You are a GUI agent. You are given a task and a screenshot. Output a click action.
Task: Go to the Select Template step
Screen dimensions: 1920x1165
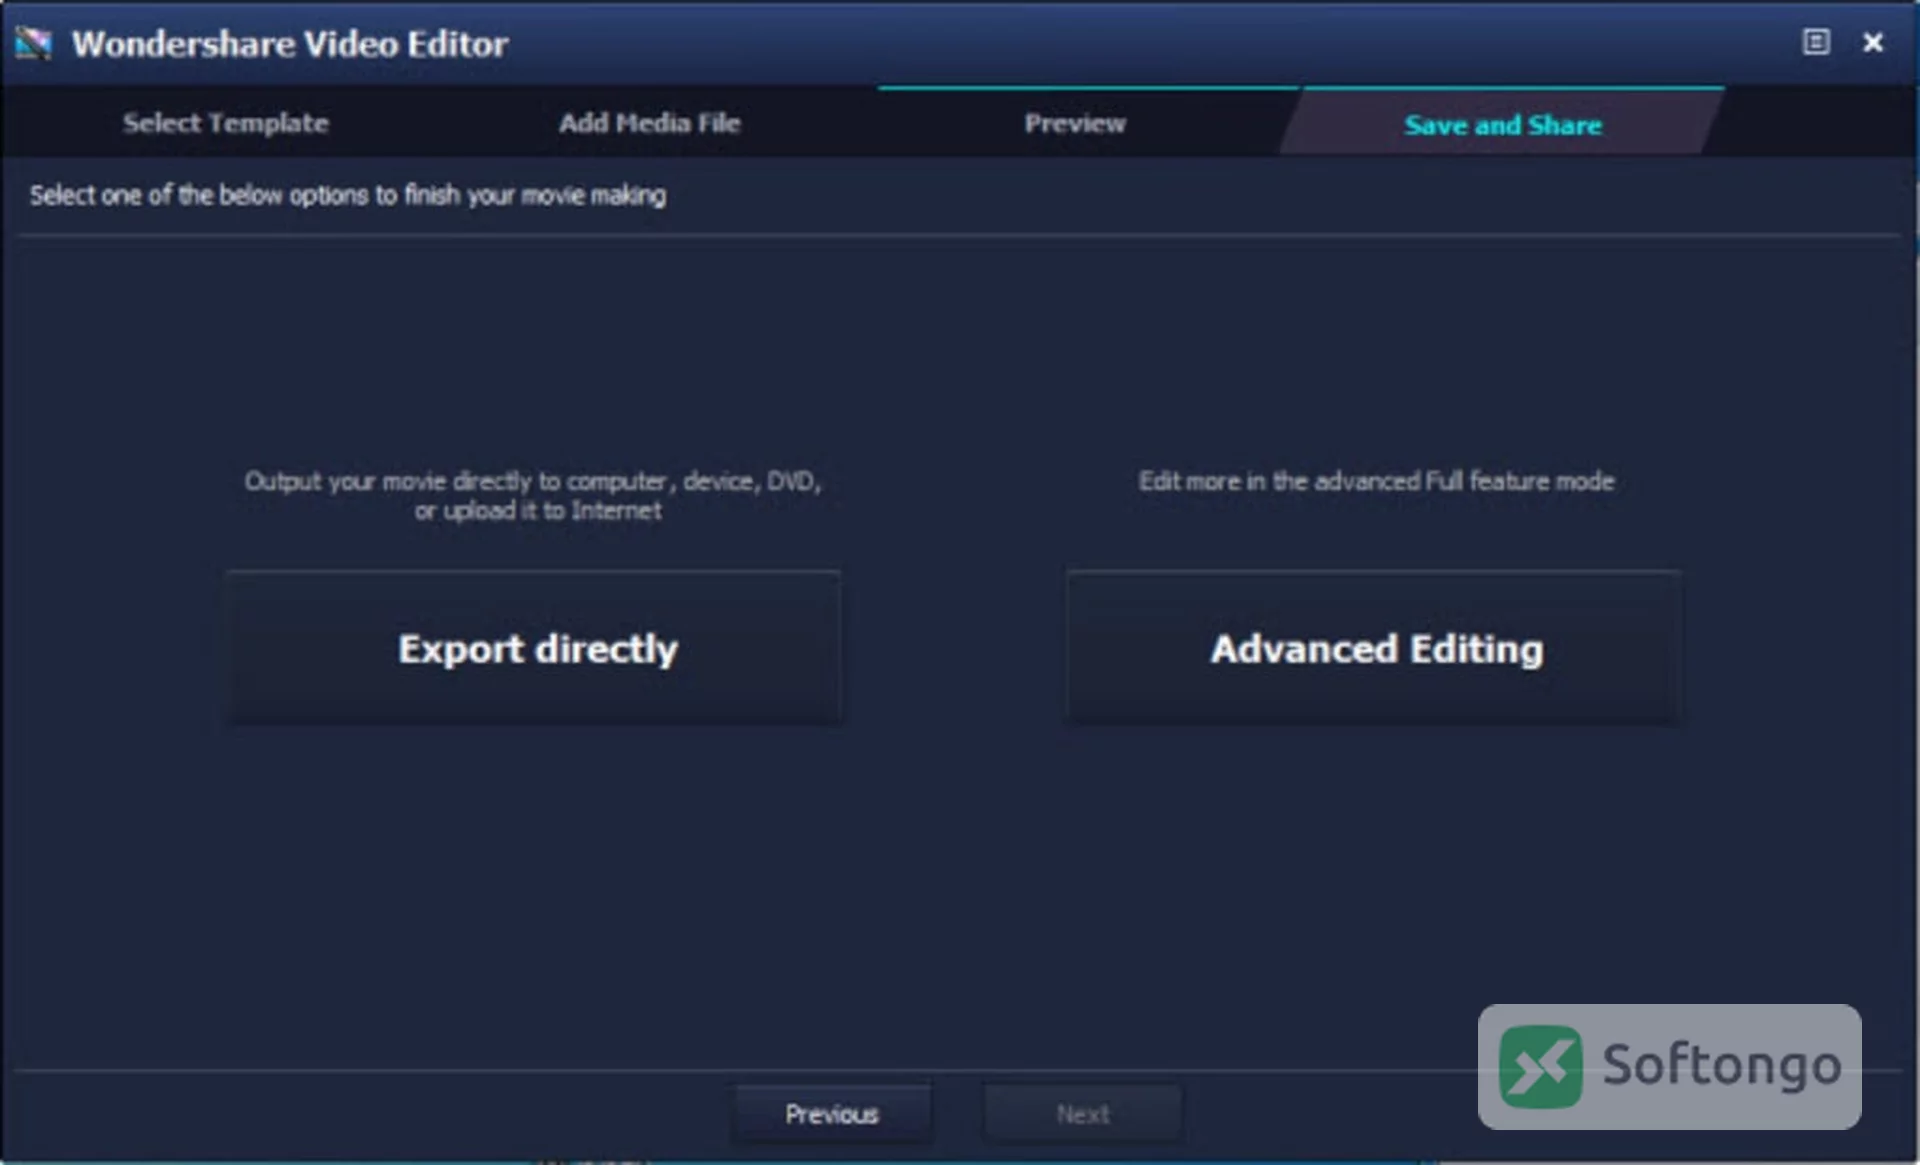[x=226, y=123]
